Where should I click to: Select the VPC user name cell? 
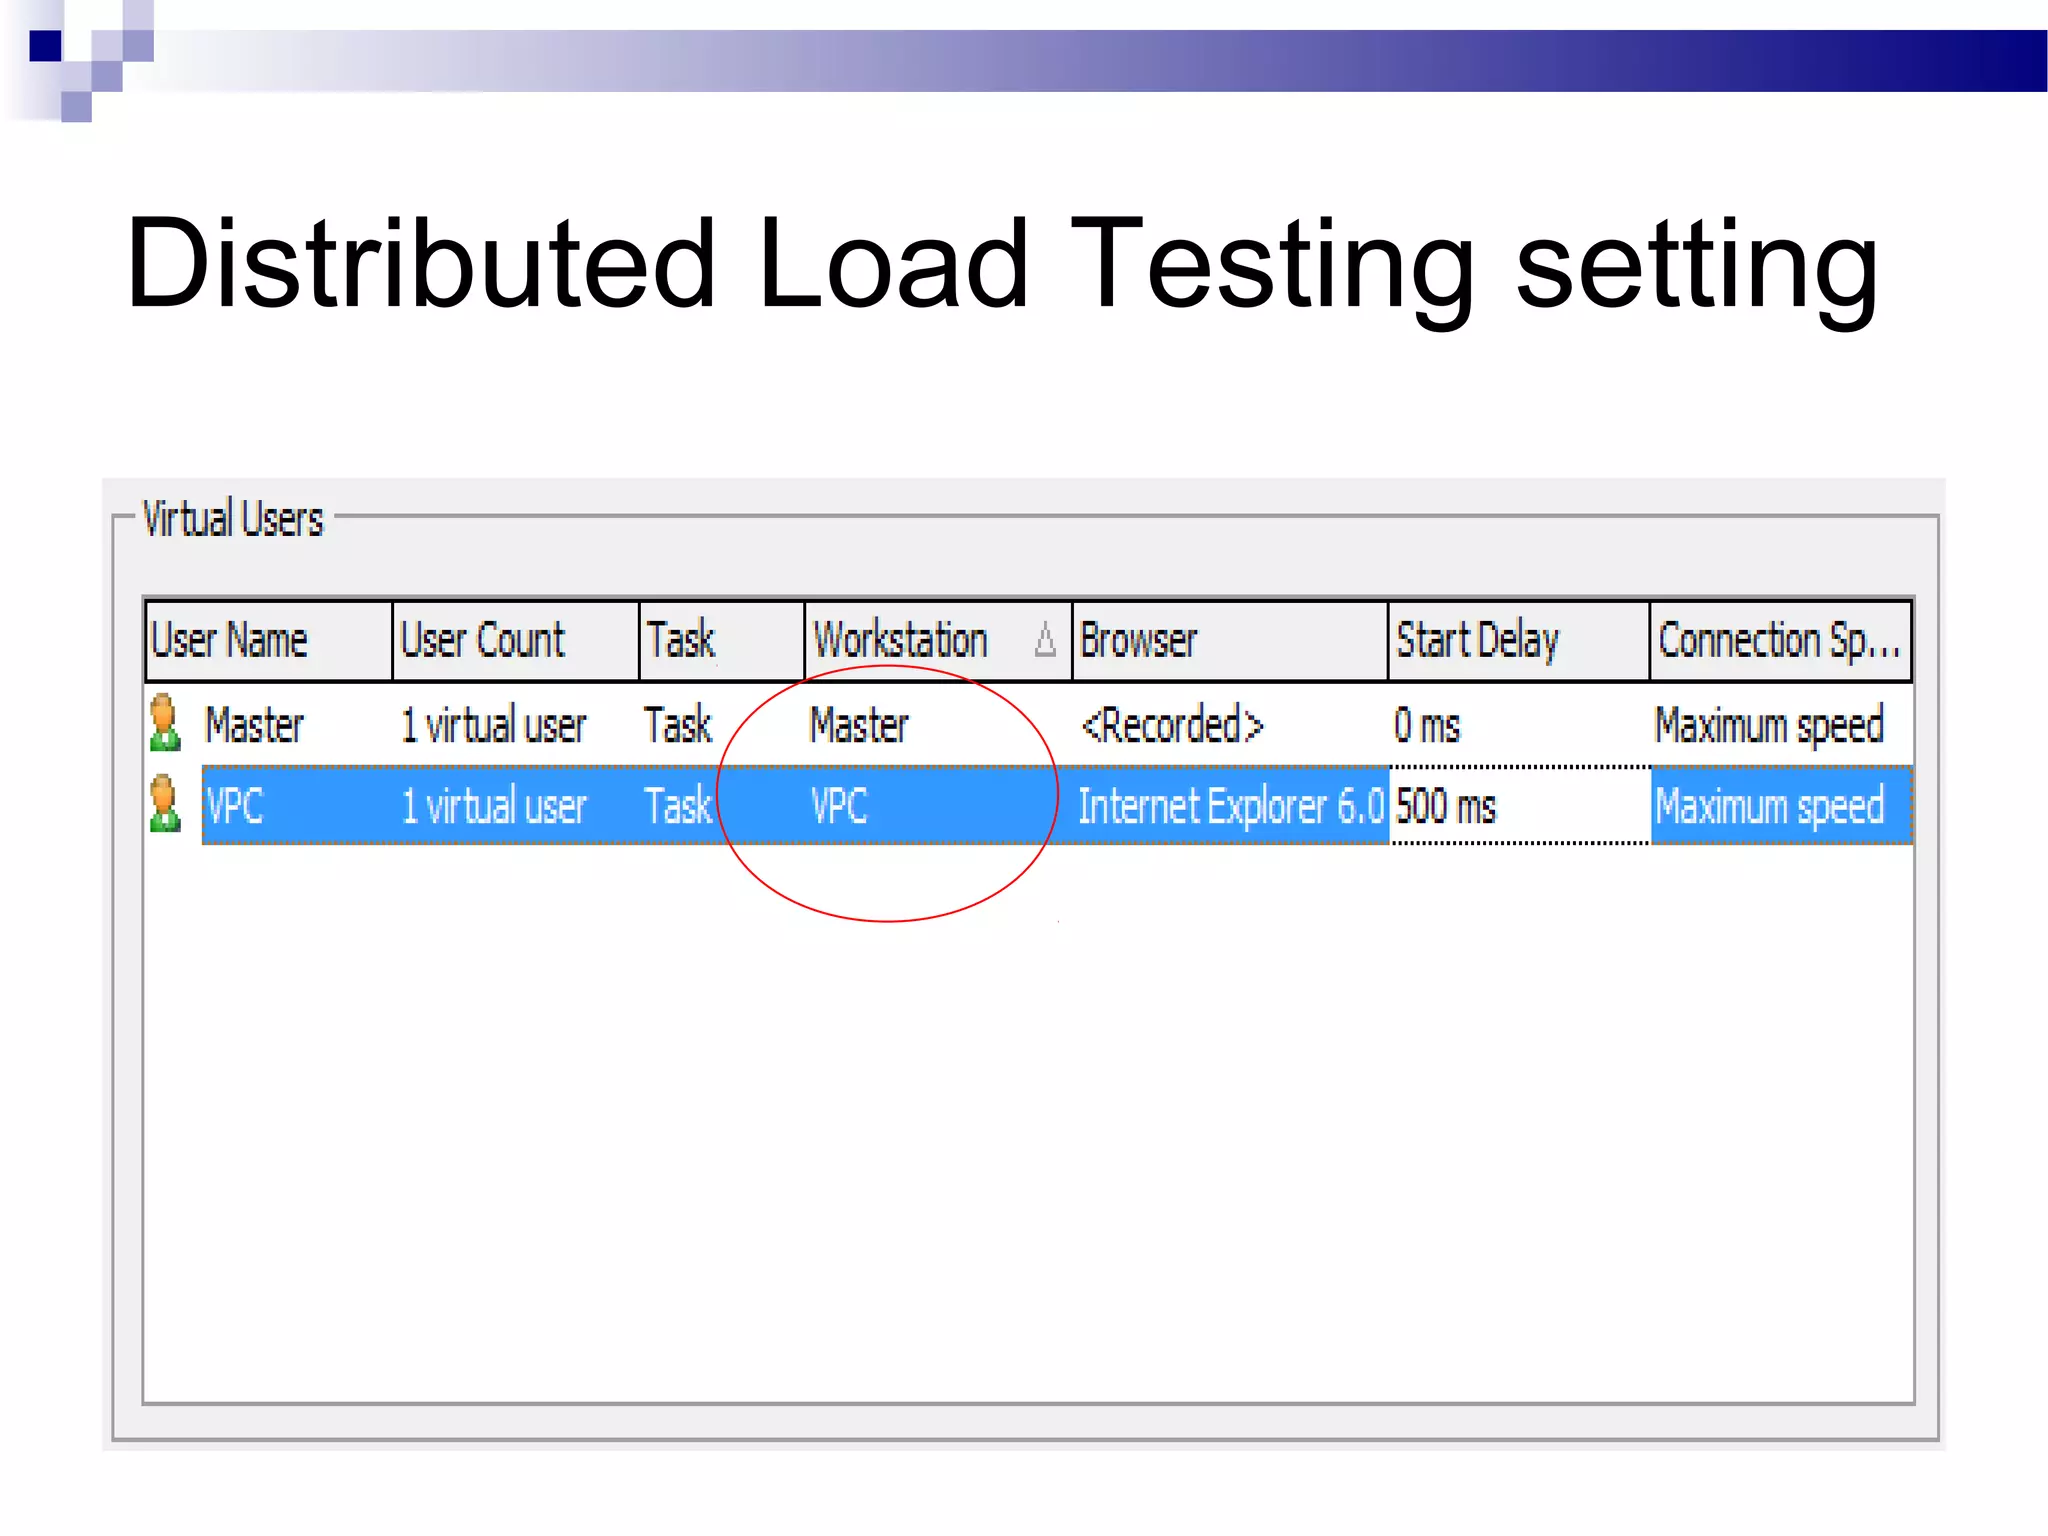(x=235, y=806)
